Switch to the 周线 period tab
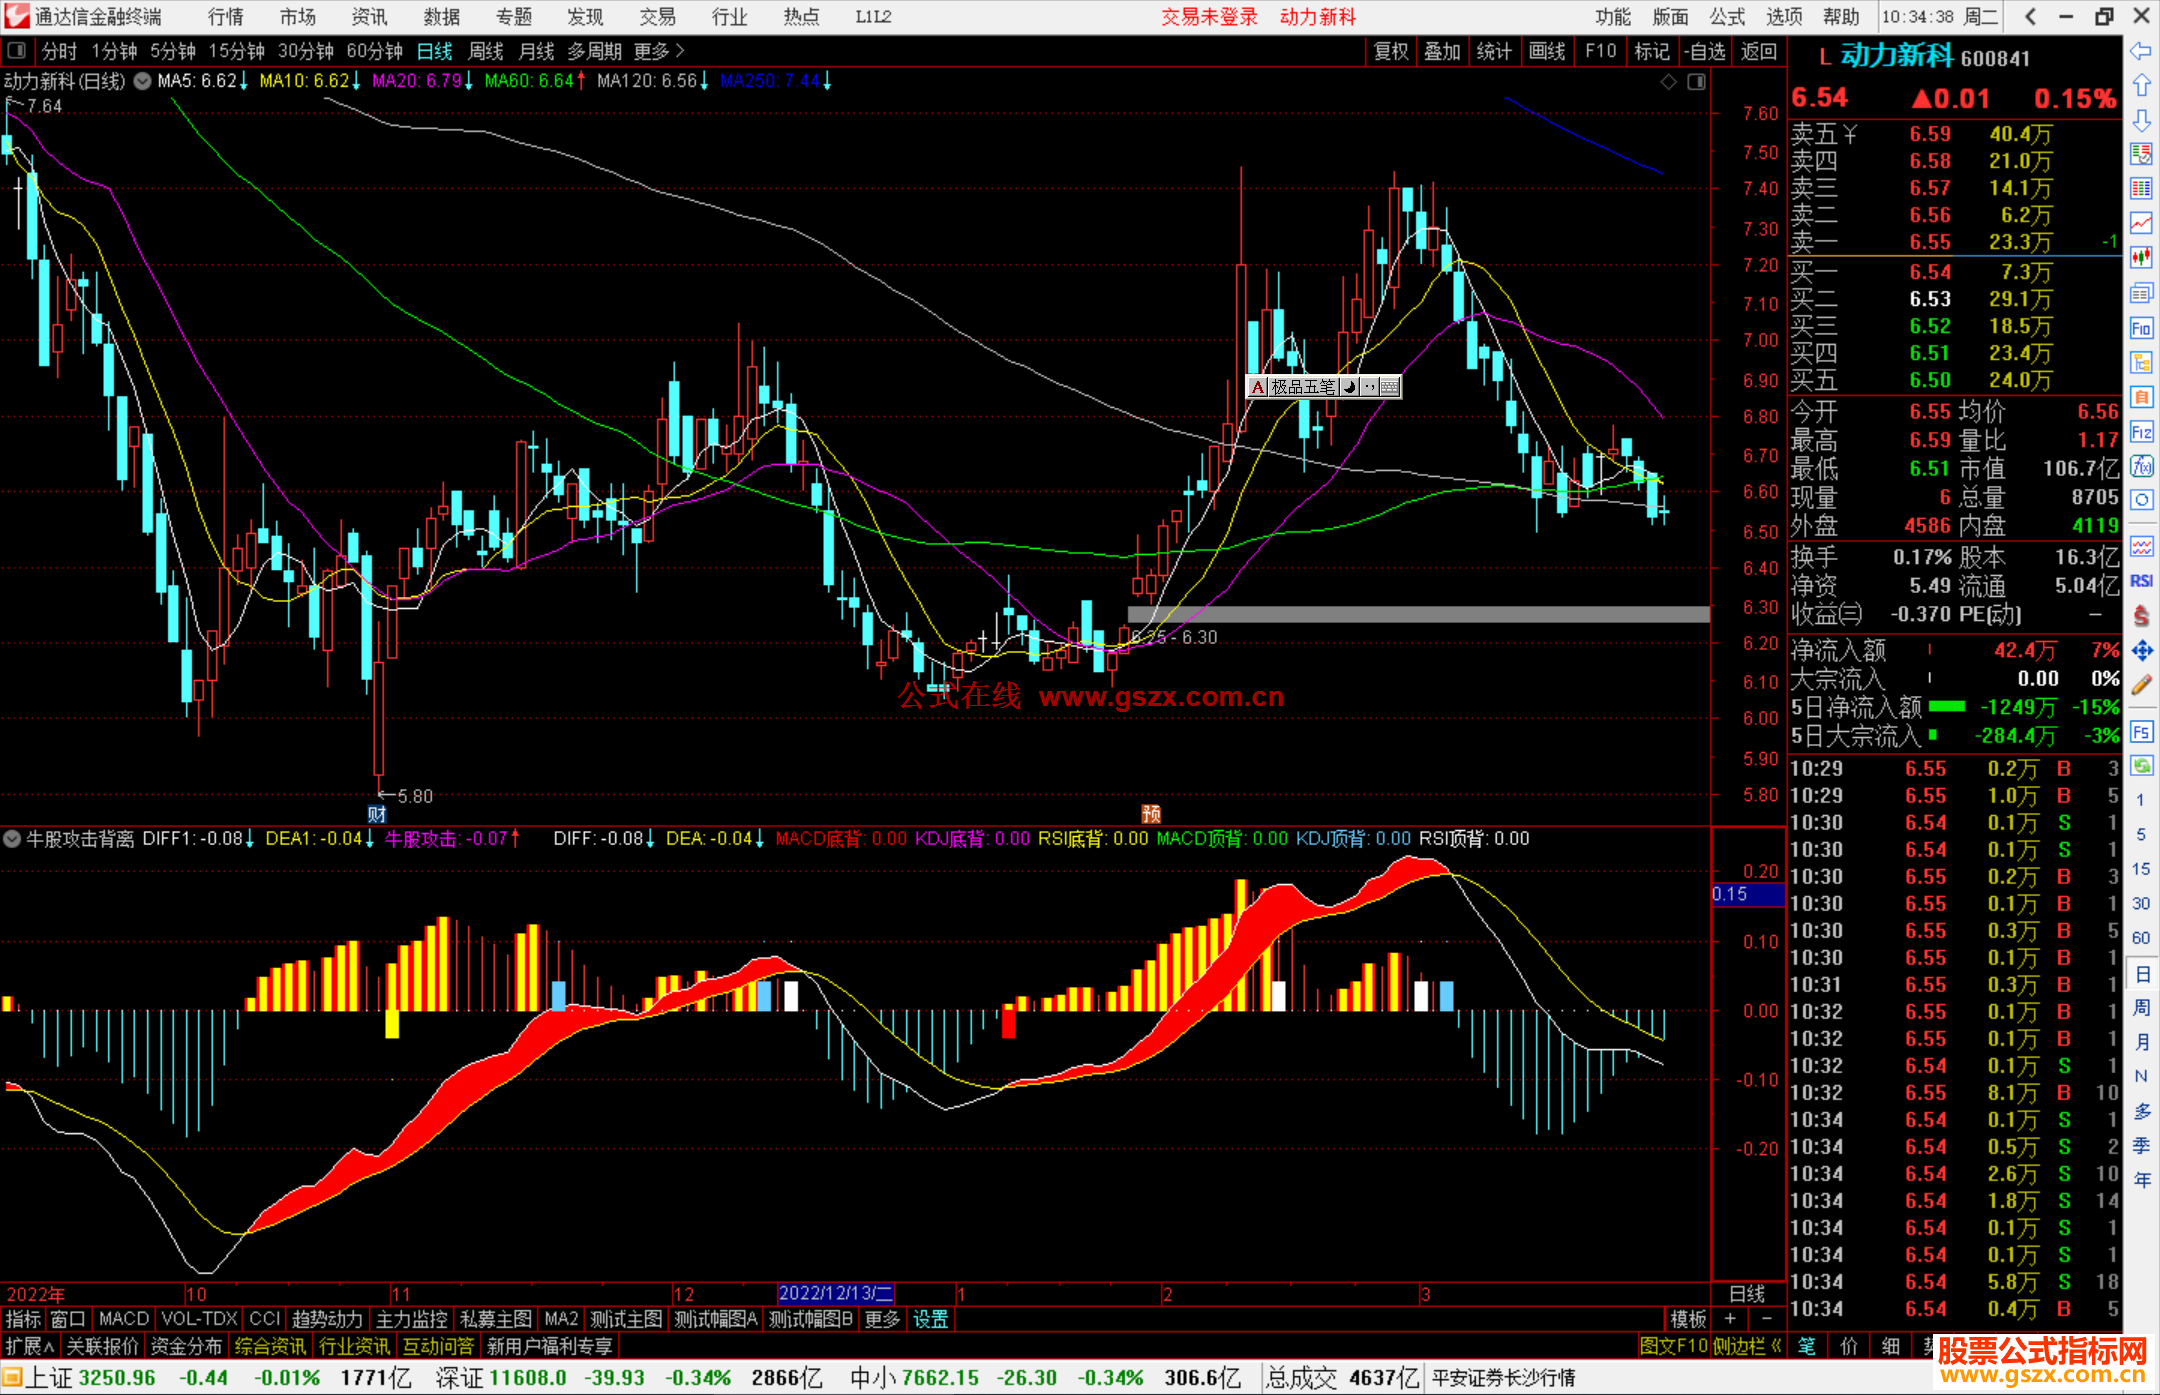The width and height of the screenshot is (2160, 1395). [486, 51]
